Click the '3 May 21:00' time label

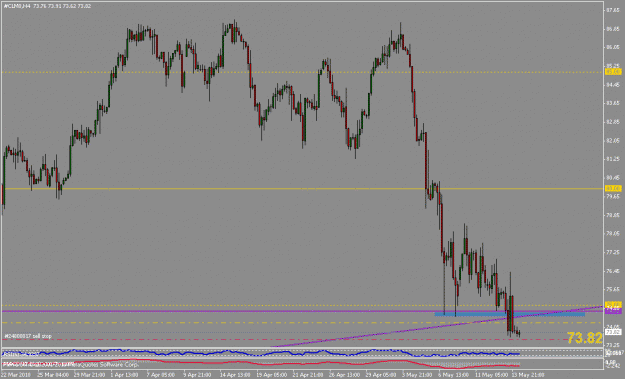pos(417,375)
